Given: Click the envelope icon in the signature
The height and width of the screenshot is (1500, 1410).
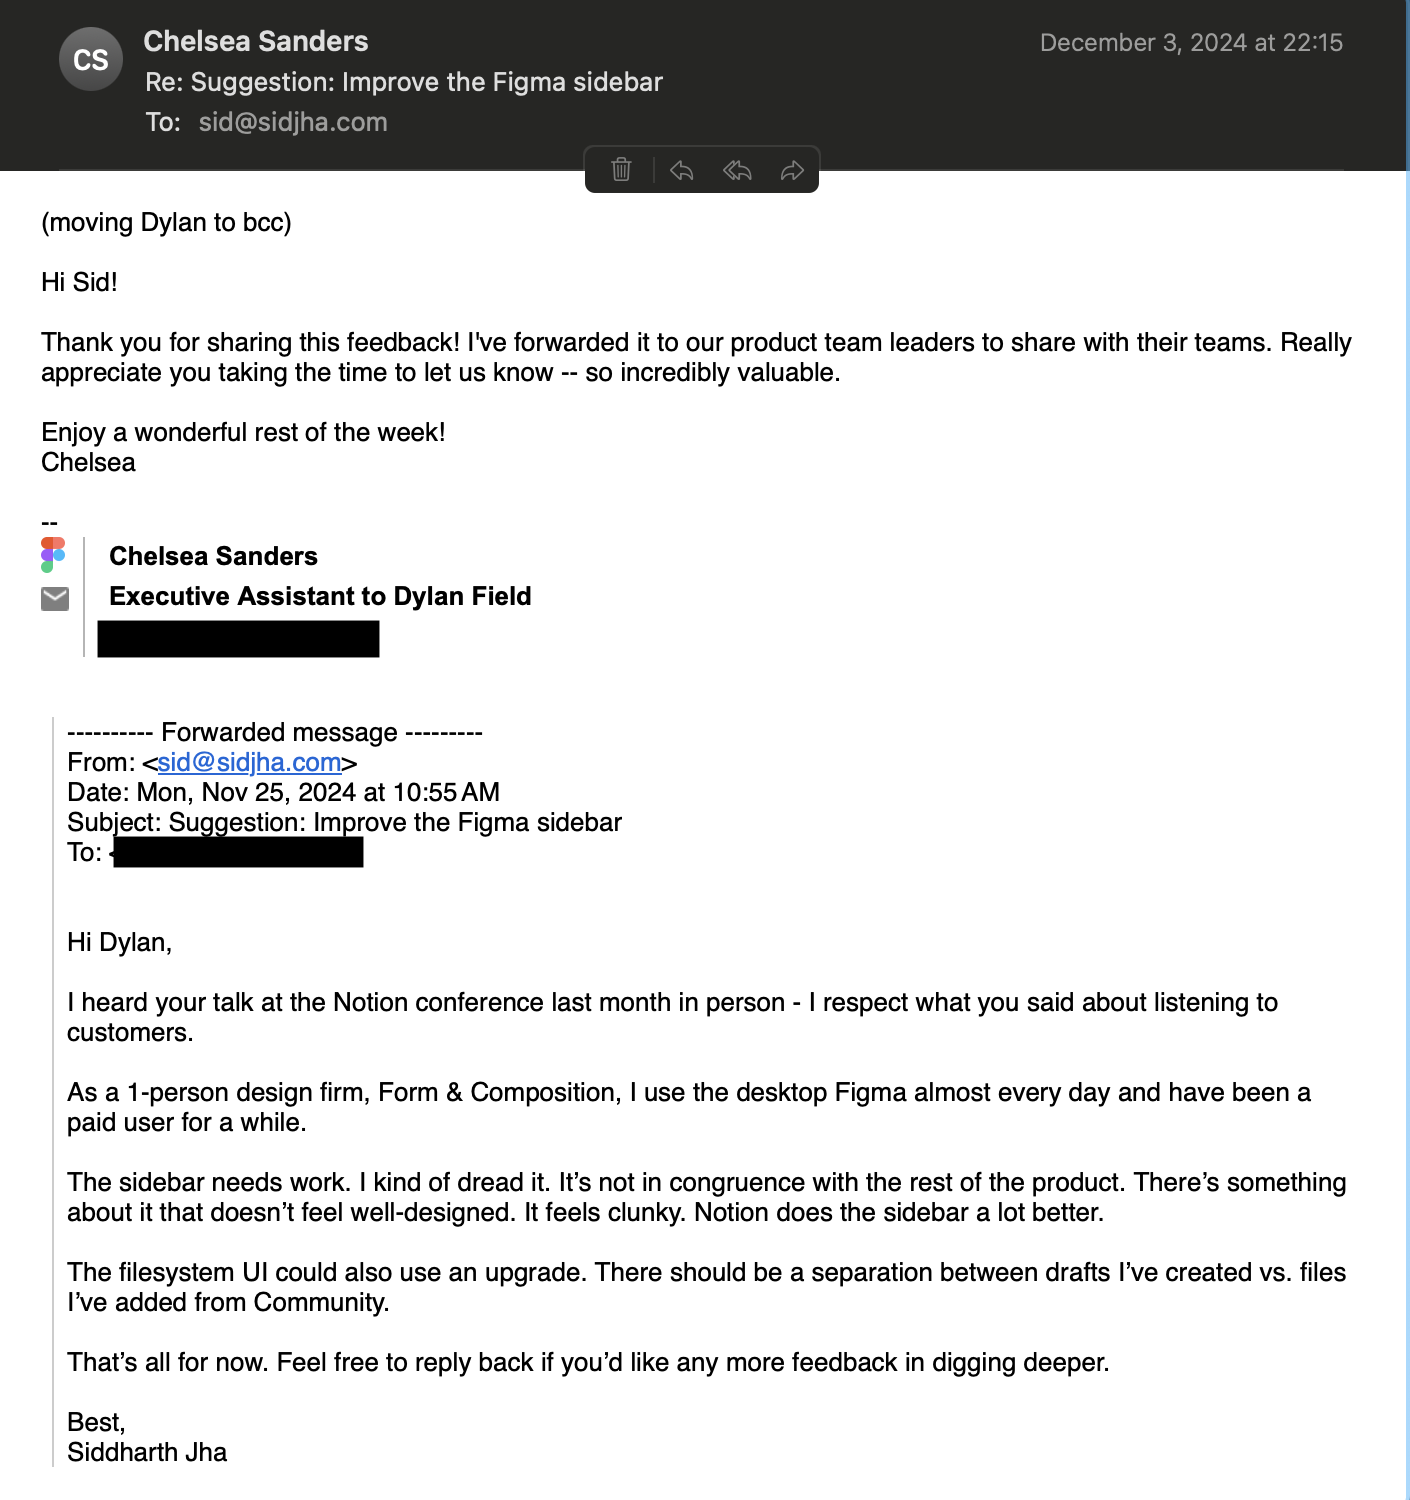Looking at the screenshot, I should tap(55, 598).
